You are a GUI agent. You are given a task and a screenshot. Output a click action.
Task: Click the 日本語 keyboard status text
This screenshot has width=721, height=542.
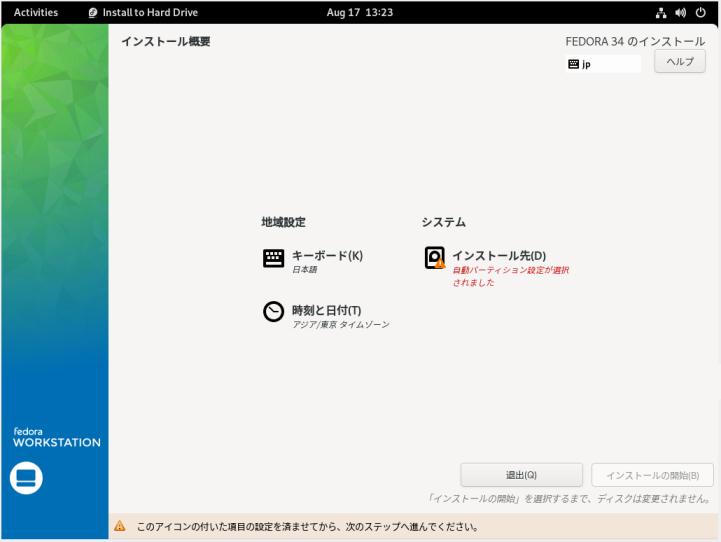(x=304, y=269)
